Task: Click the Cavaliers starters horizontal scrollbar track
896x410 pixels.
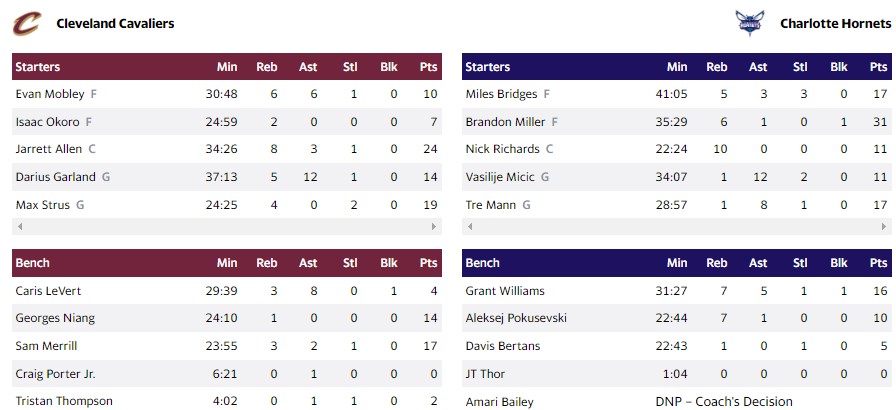Action: tap(227, 227)
